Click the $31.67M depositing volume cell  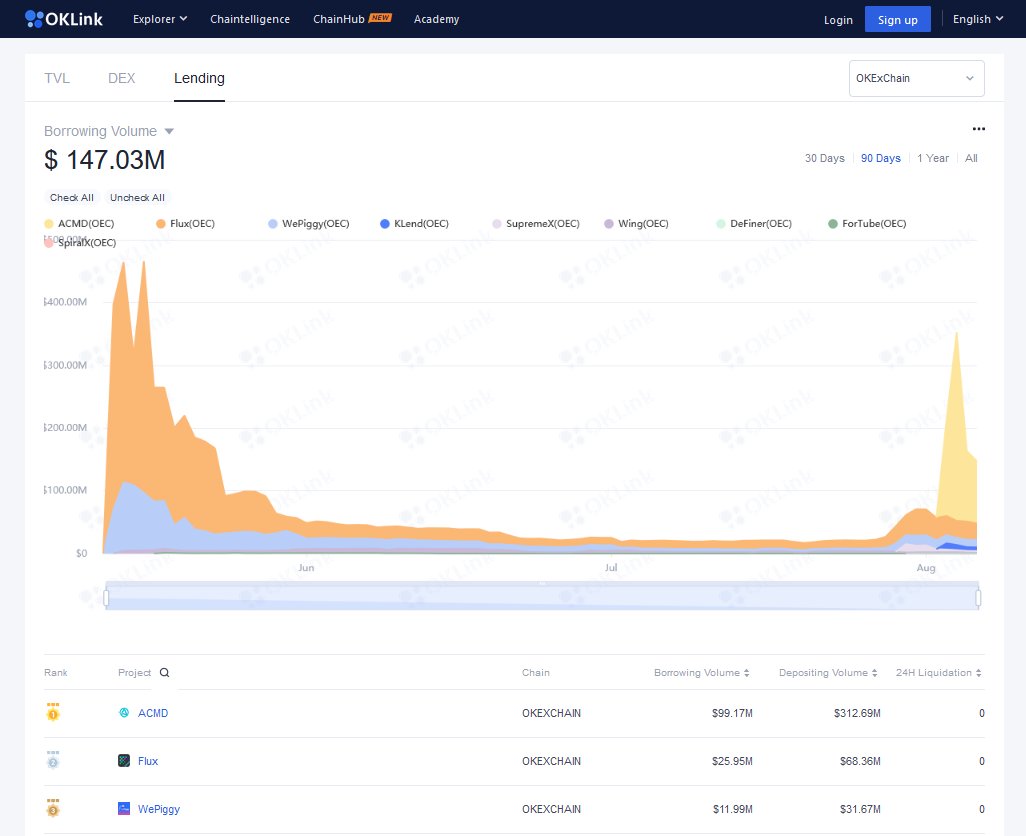click(860, 809)
